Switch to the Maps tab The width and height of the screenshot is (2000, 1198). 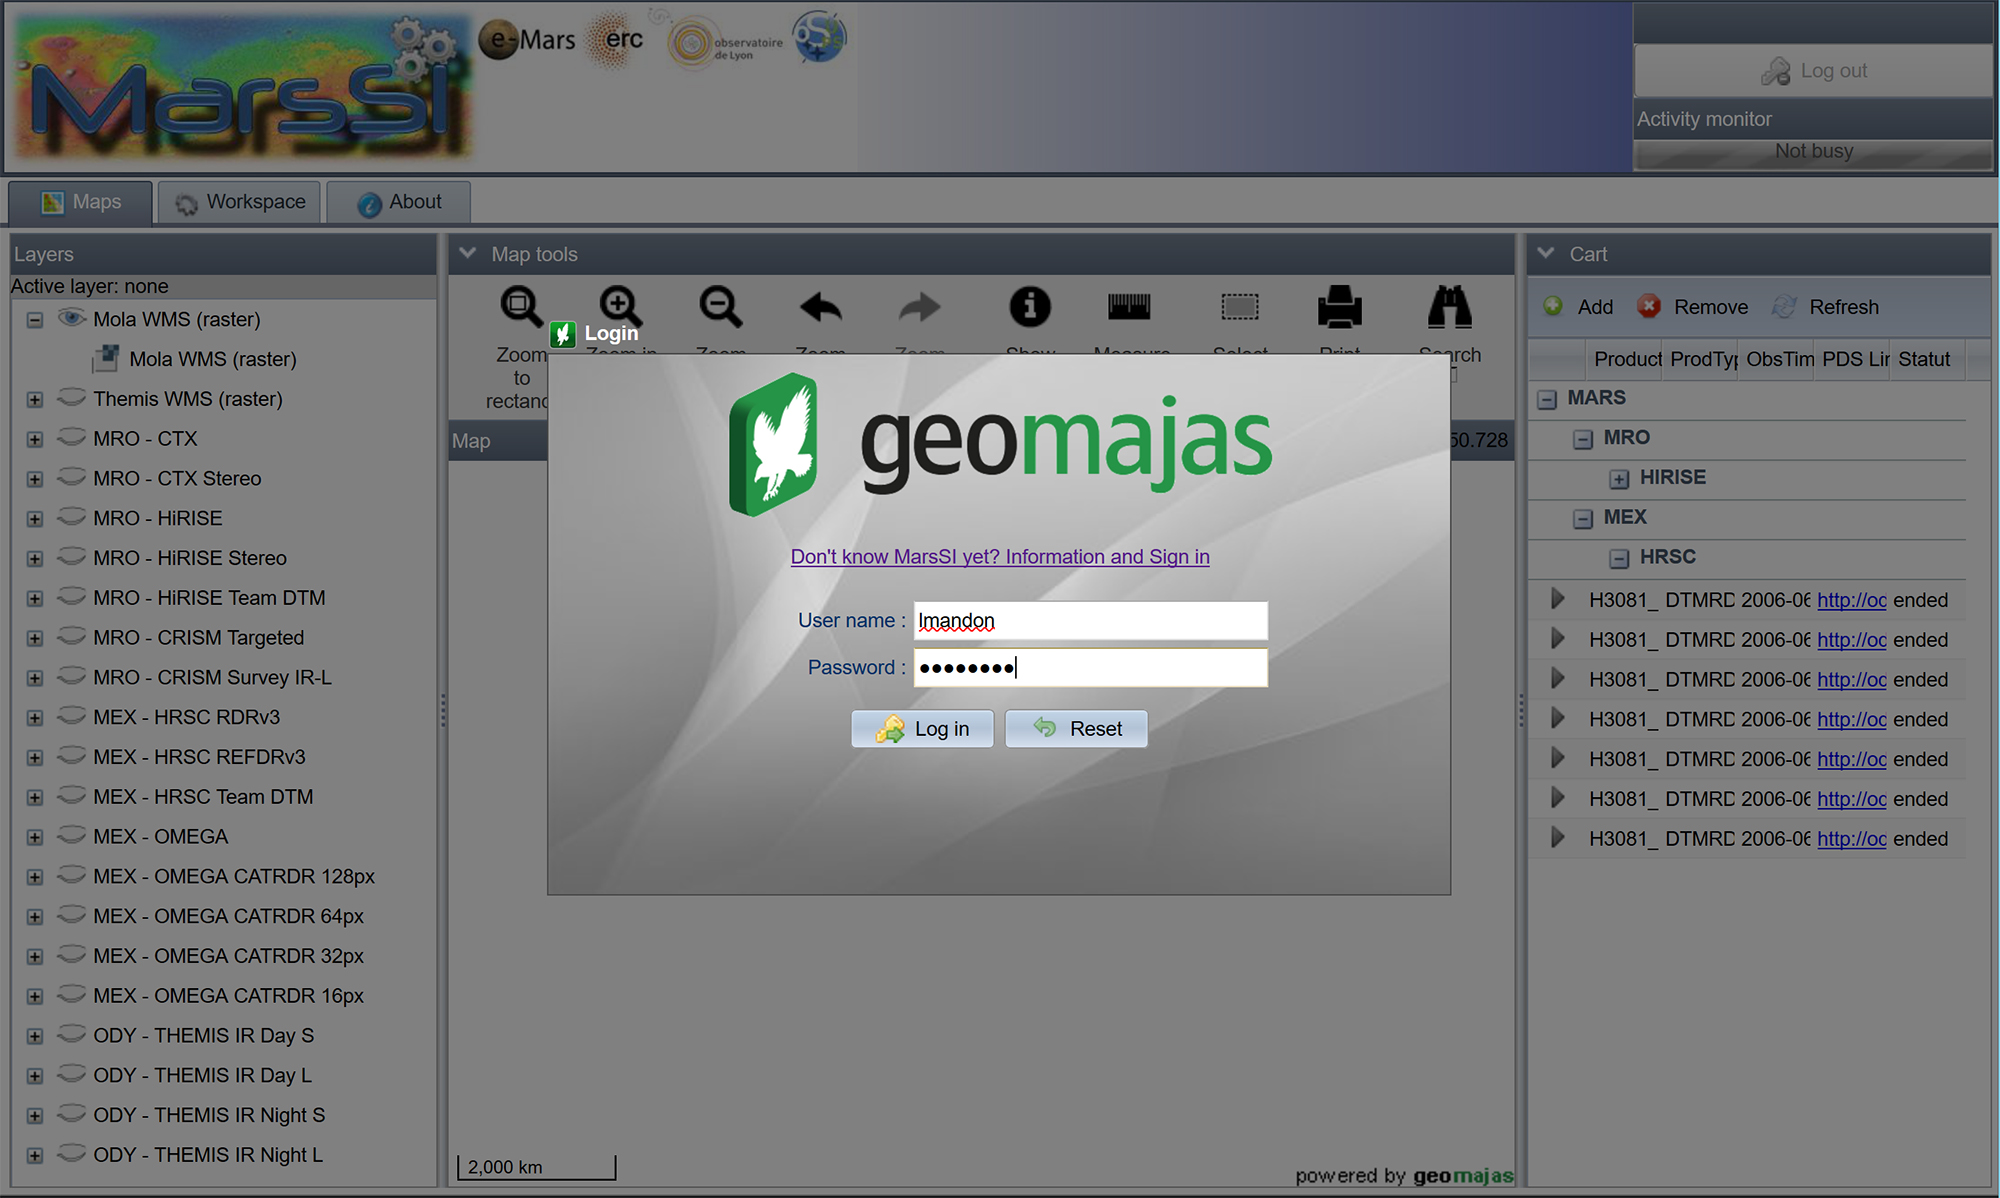pos(81,202)
